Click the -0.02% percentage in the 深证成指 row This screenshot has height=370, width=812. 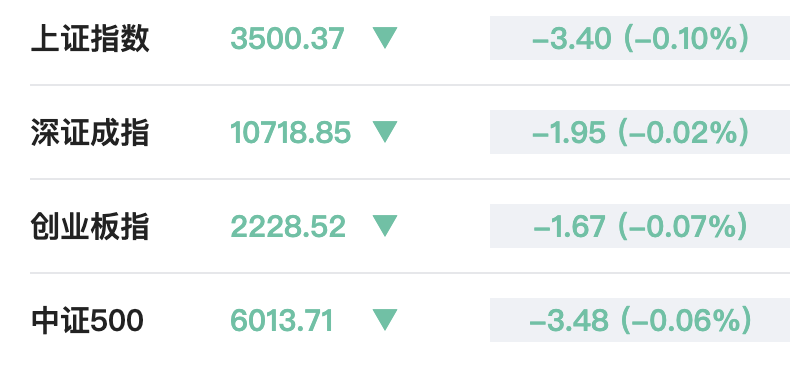[x=686, y=132]
